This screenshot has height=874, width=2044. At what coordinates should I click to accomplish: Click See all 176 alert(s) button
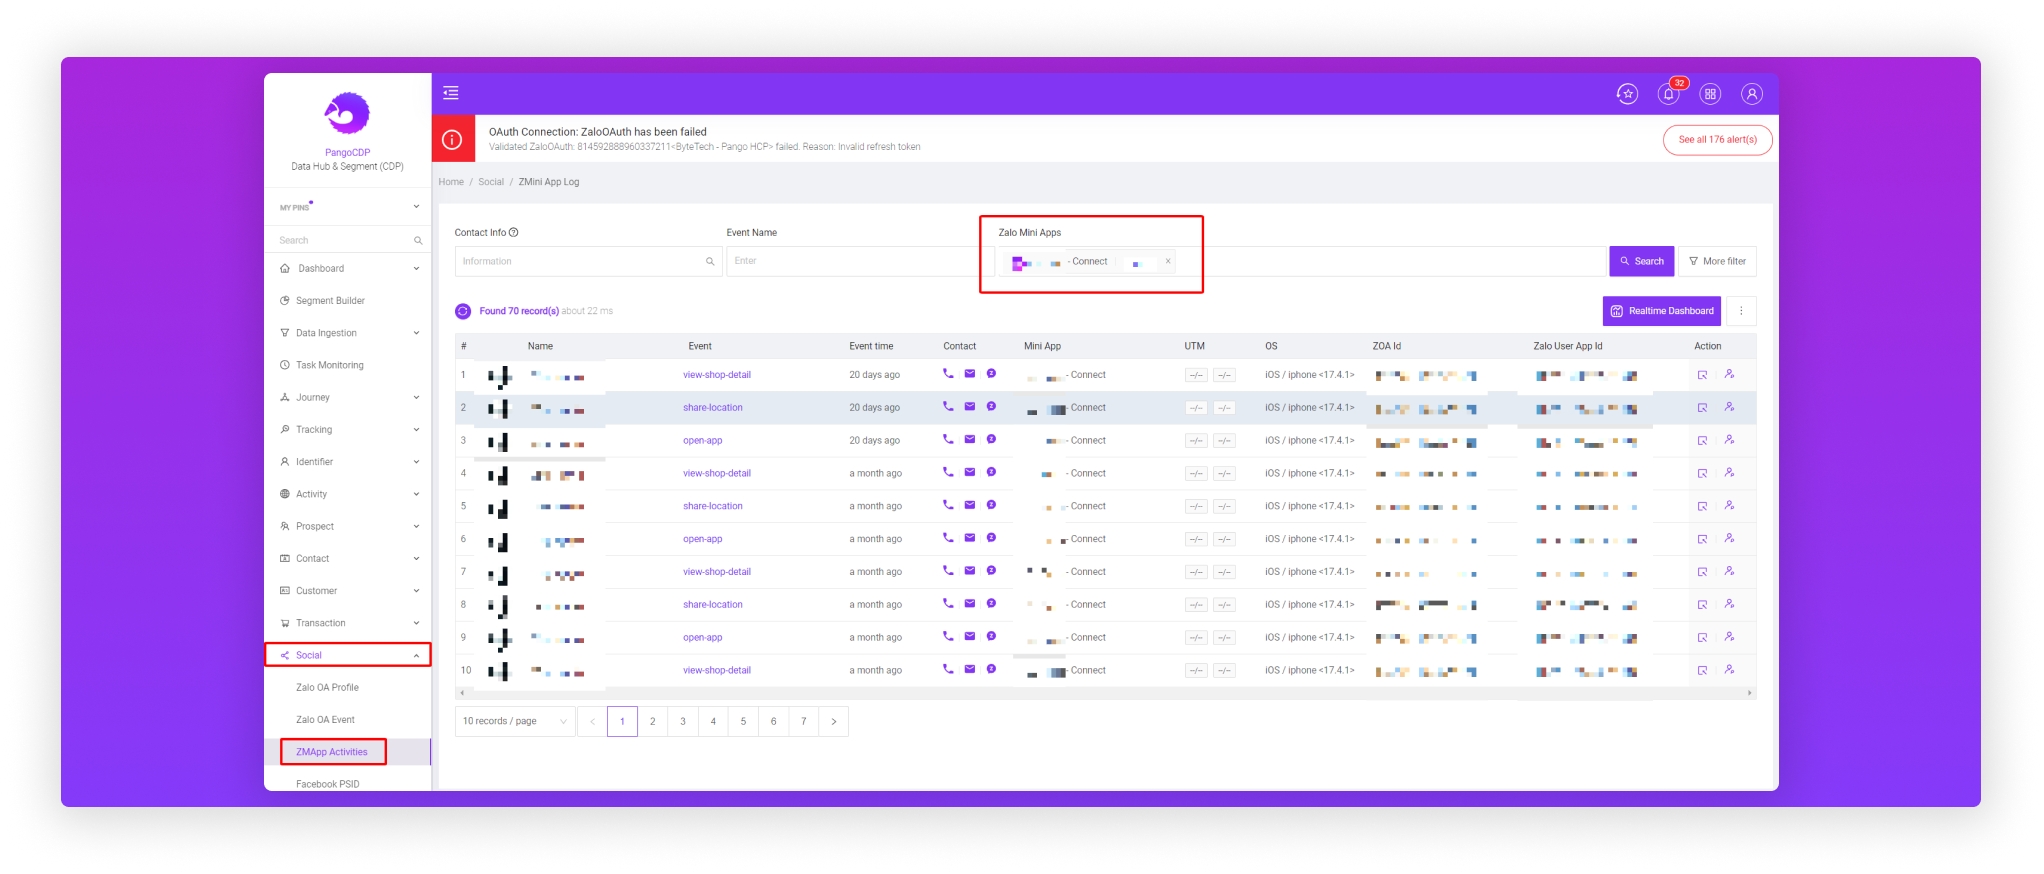click(1717, 140)
